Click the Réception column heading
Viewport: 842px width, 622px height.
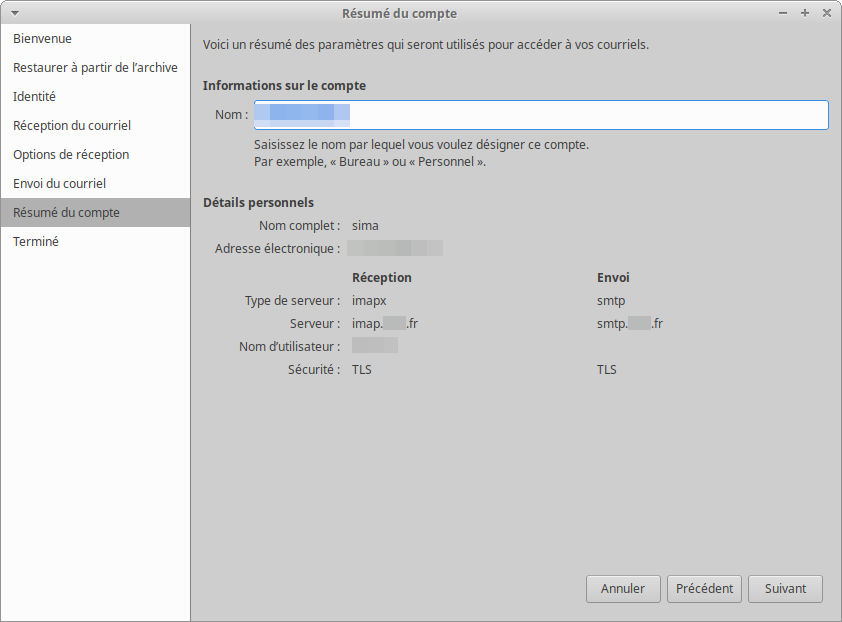pyautogui.click(x=381, y=278)
